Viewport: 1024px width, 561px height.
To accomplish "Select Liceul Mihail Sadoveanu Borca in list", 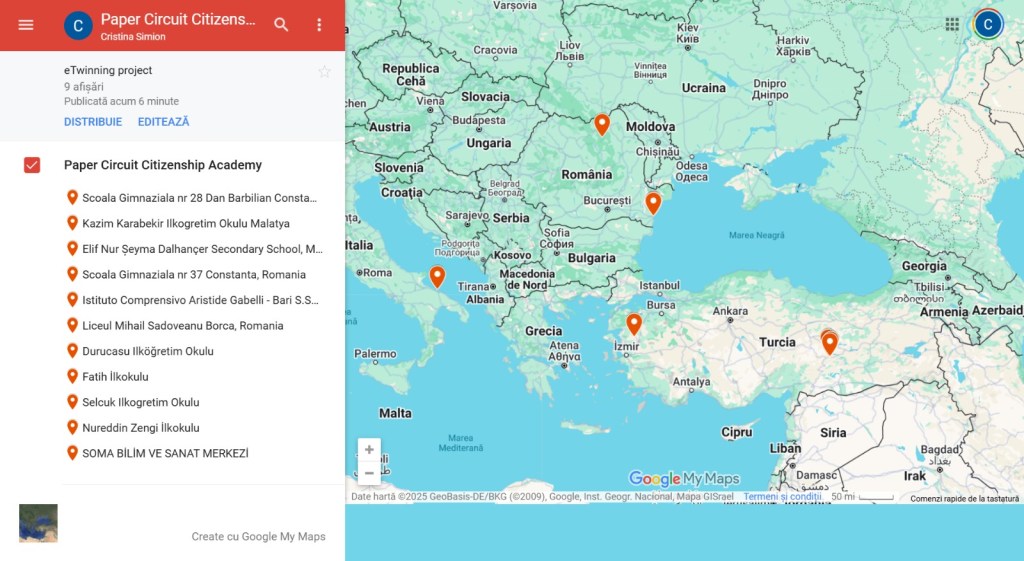I will pos(182,326).
